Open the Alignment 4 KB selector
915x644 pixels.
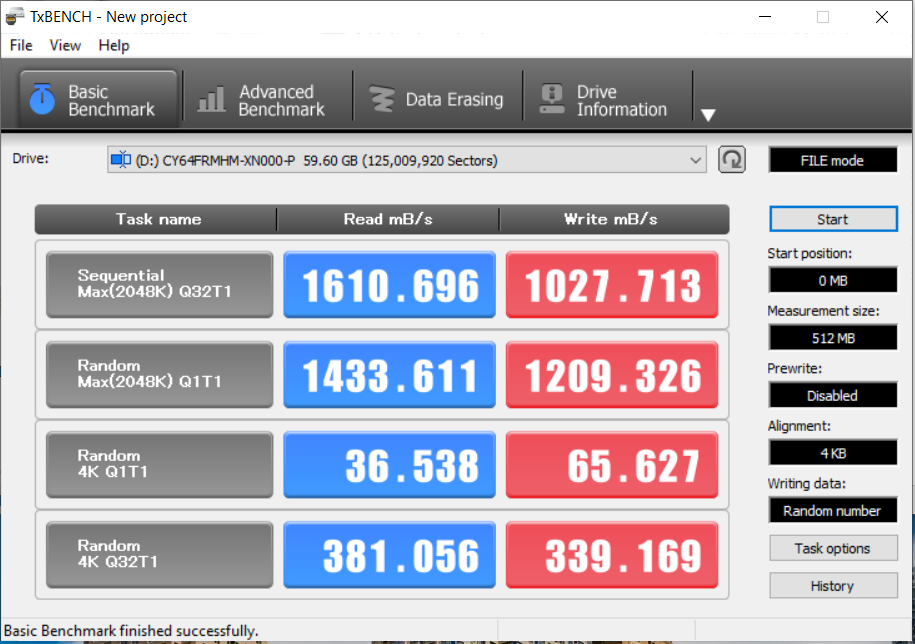[832, 453]
